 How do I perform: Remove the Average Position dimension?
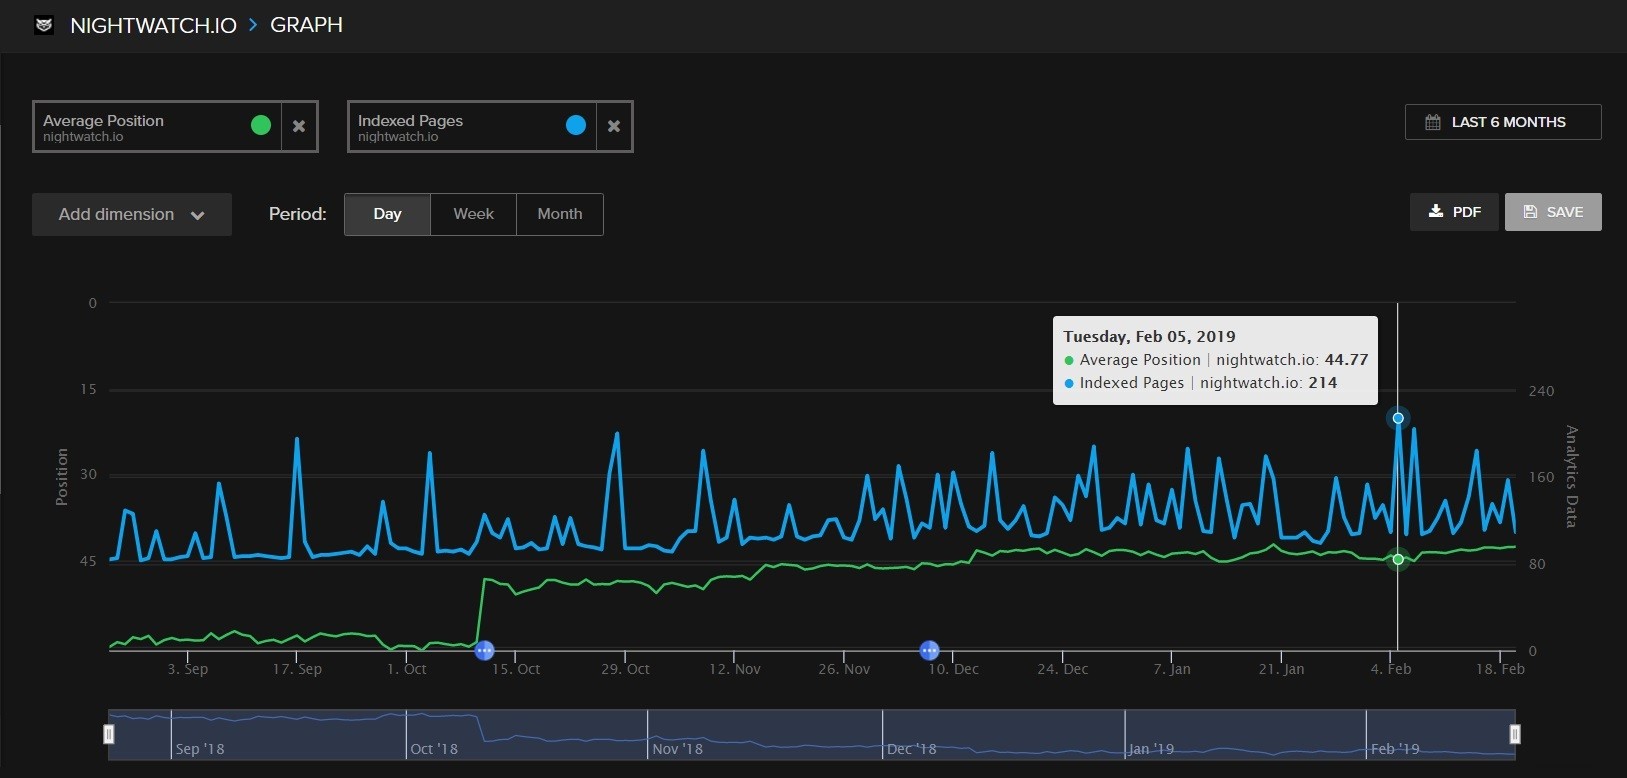299,126
